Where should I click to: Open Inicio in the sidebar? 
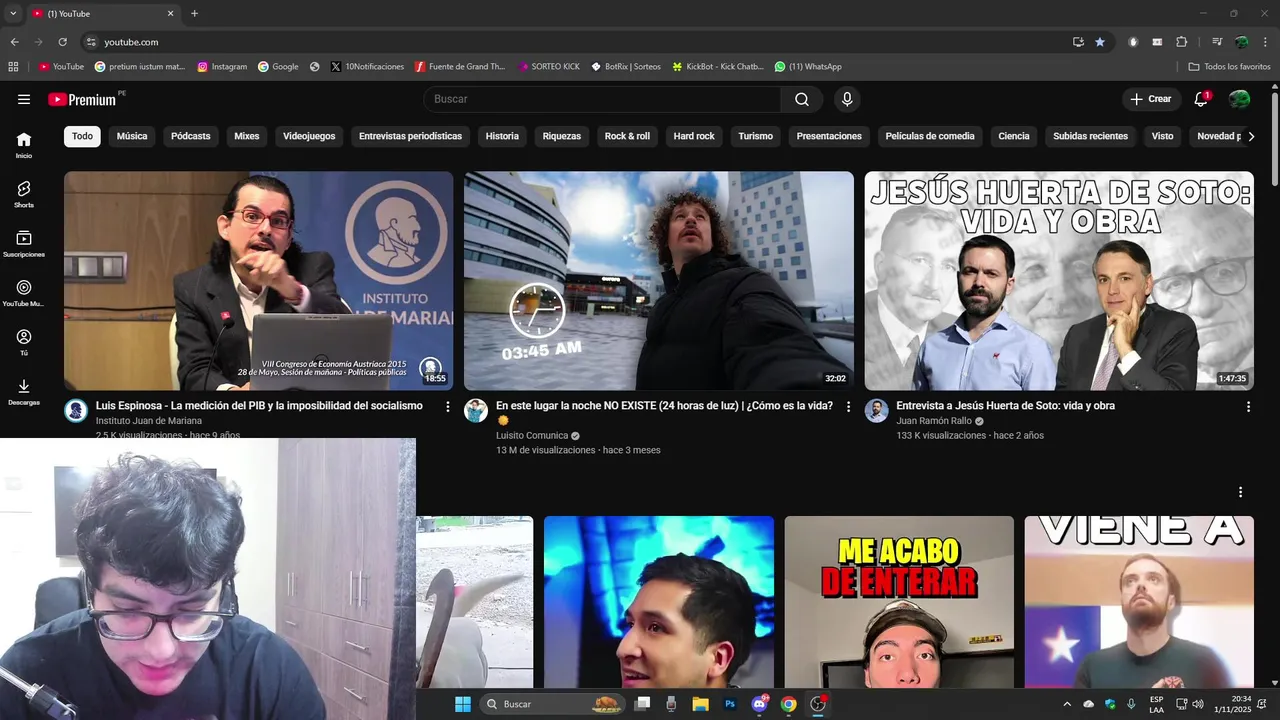24,145
